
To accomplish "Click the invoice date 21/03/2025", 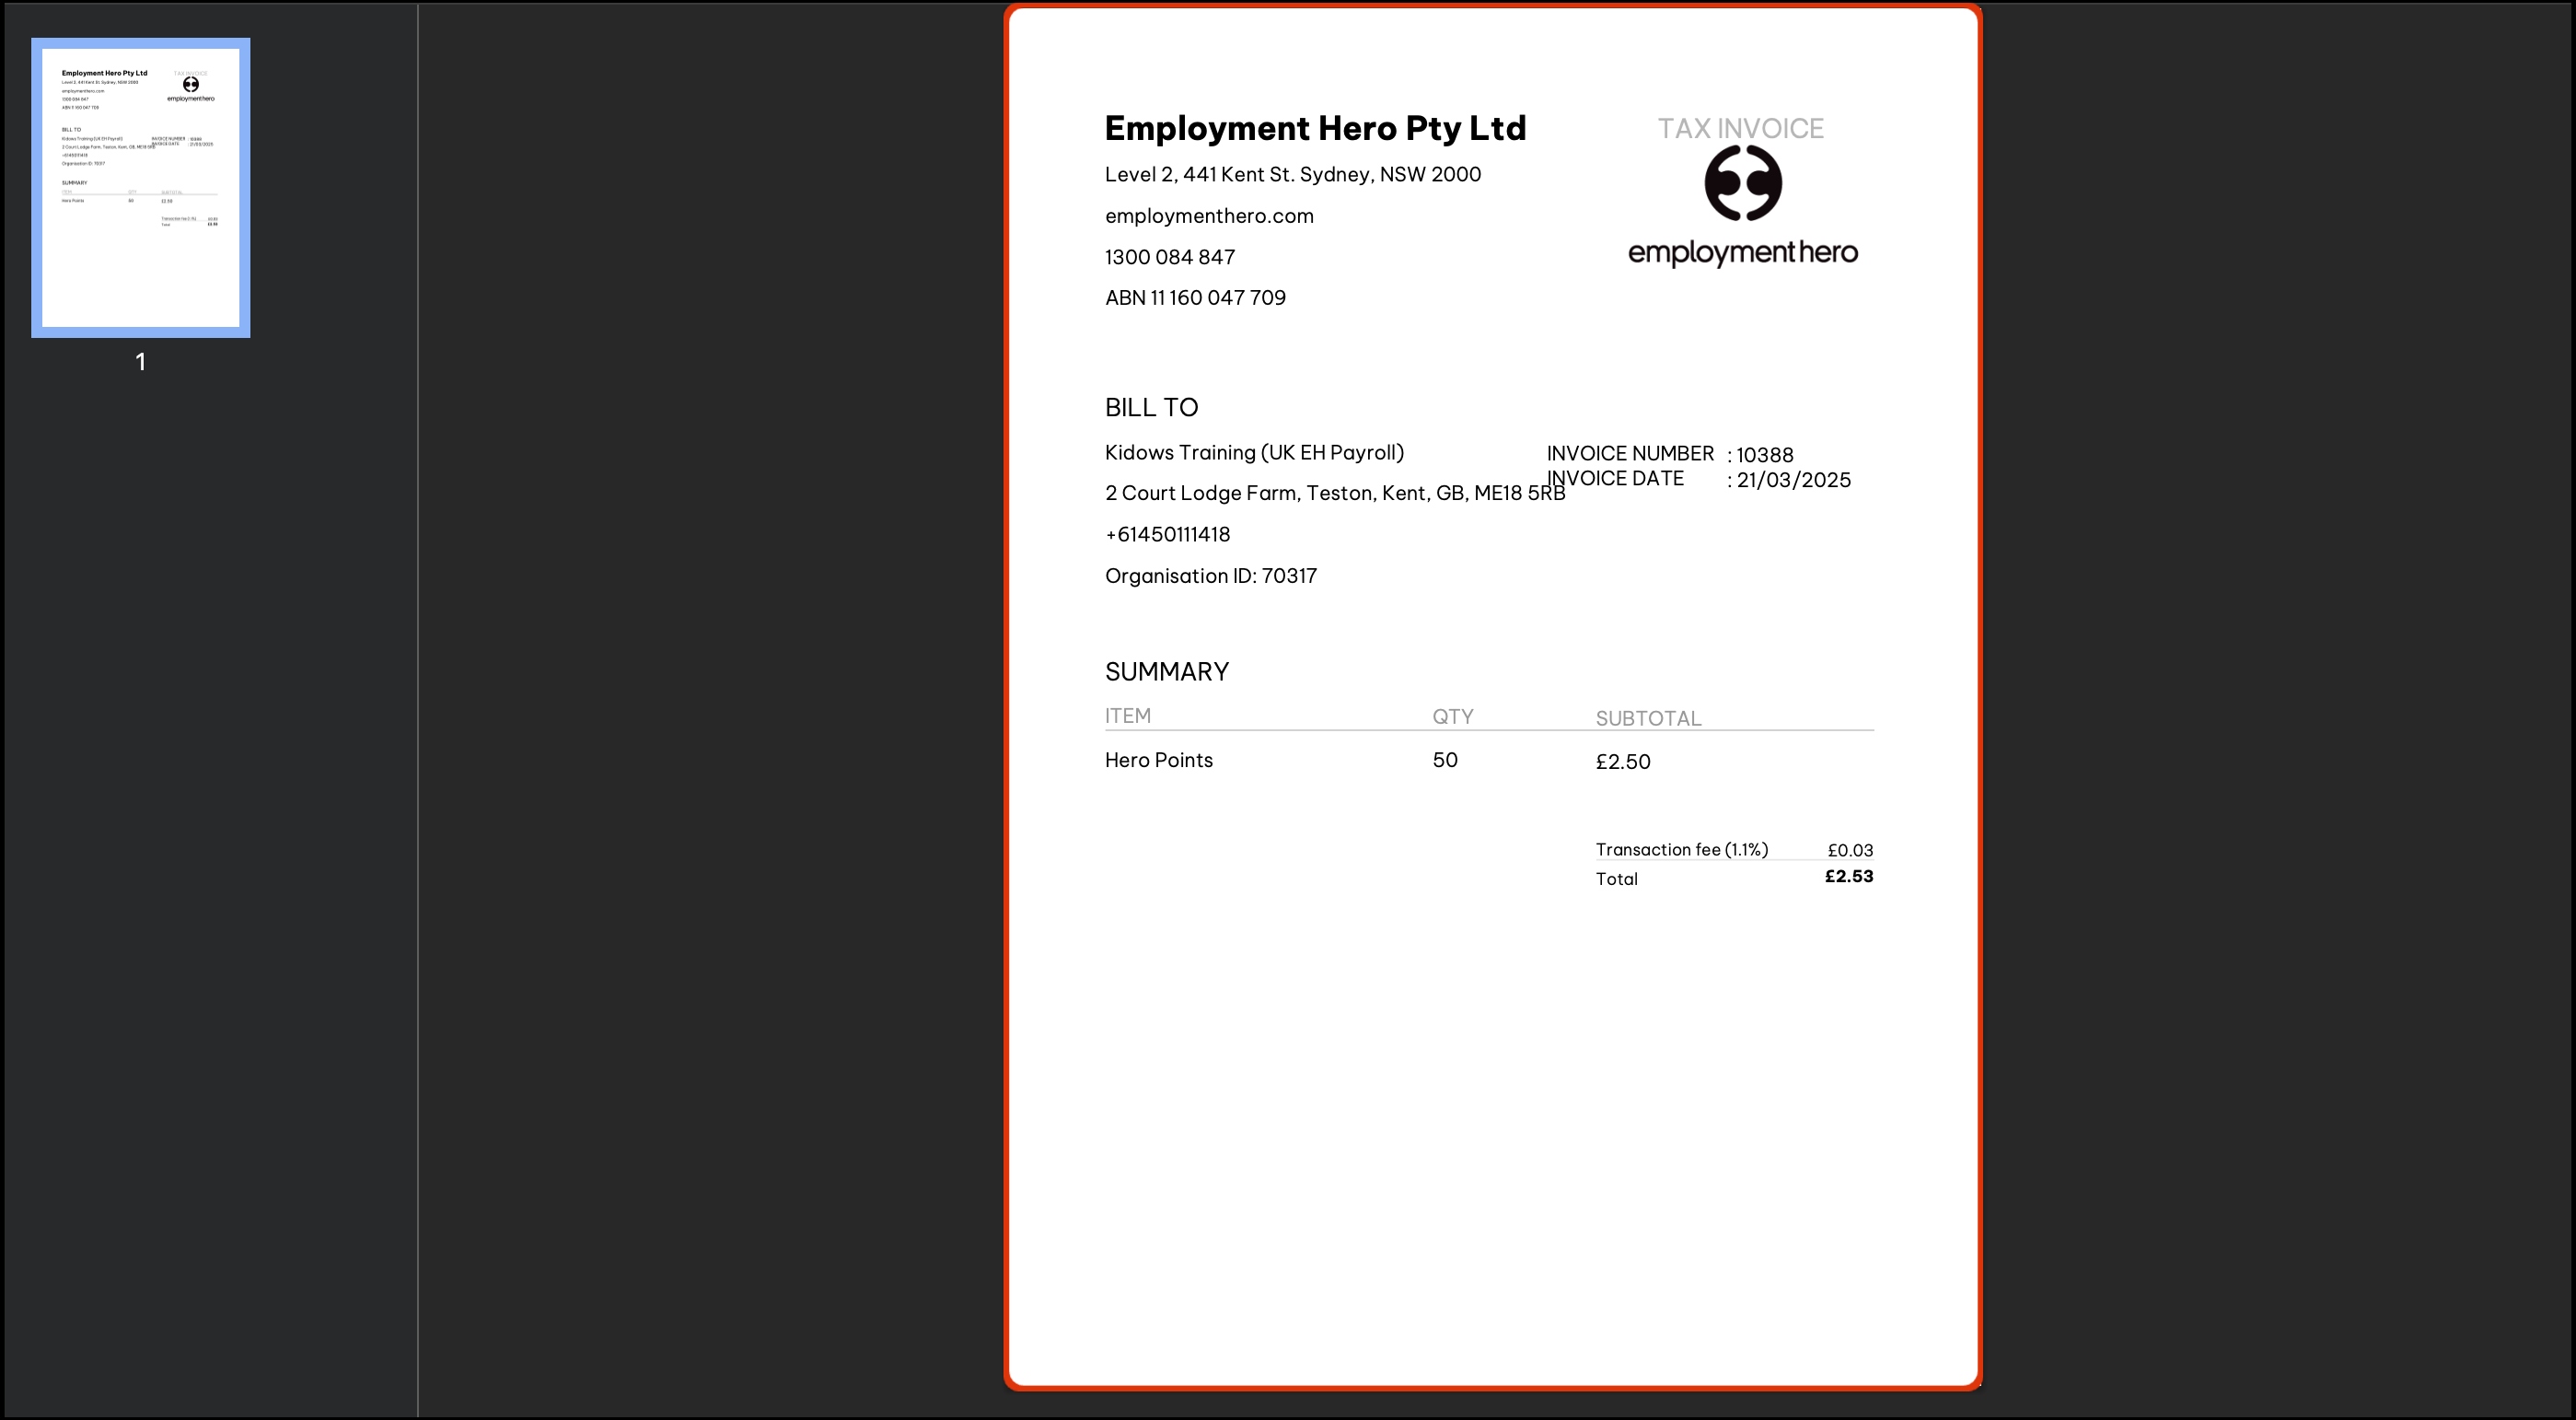I will pos(1793,480).
